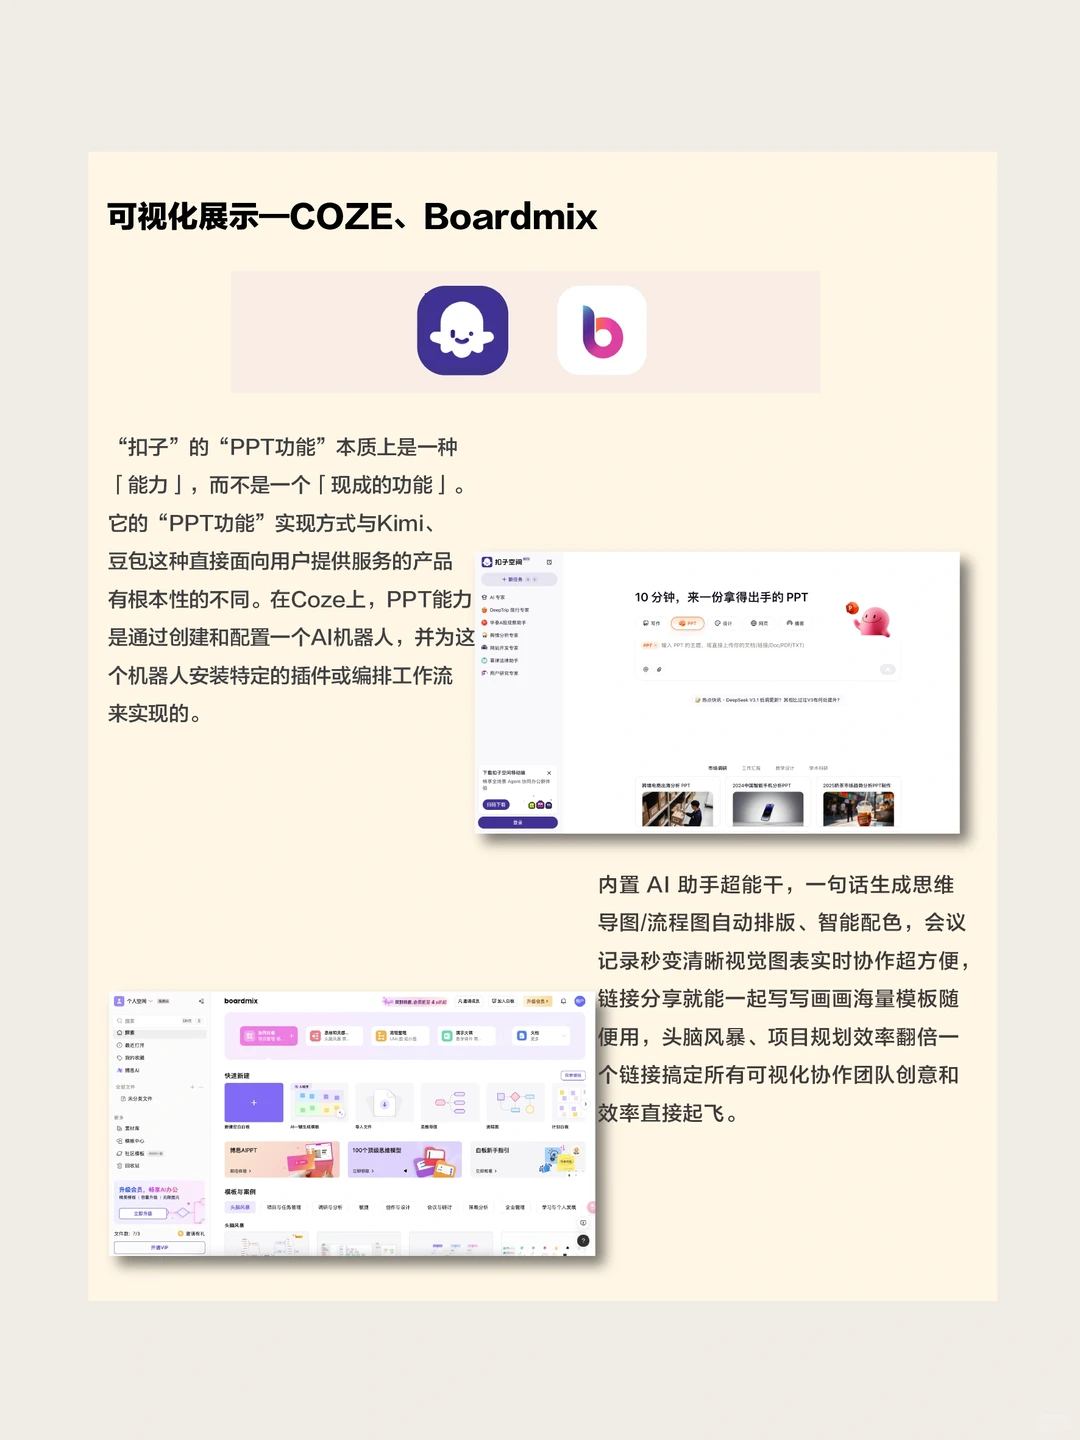
Task: Open the 导入文件 tile in Boardmix
Action: pyautogui.click(x=384, y=1102)
